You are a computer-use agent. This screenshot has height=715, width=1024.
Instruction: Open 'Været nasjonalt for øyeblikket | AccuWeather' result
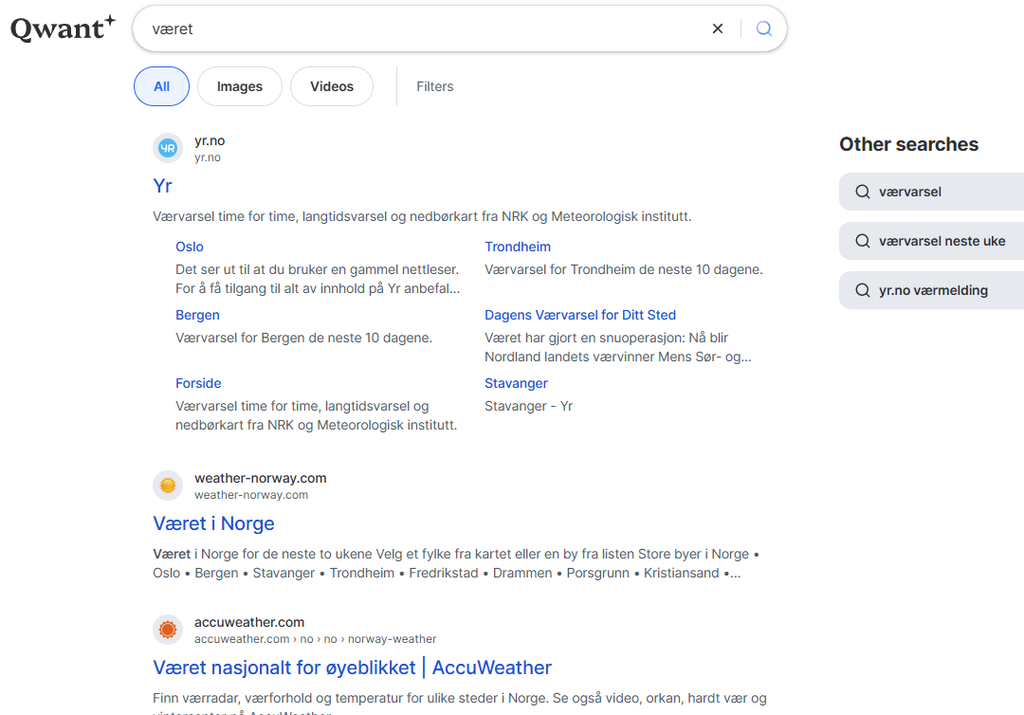point(352,668)
